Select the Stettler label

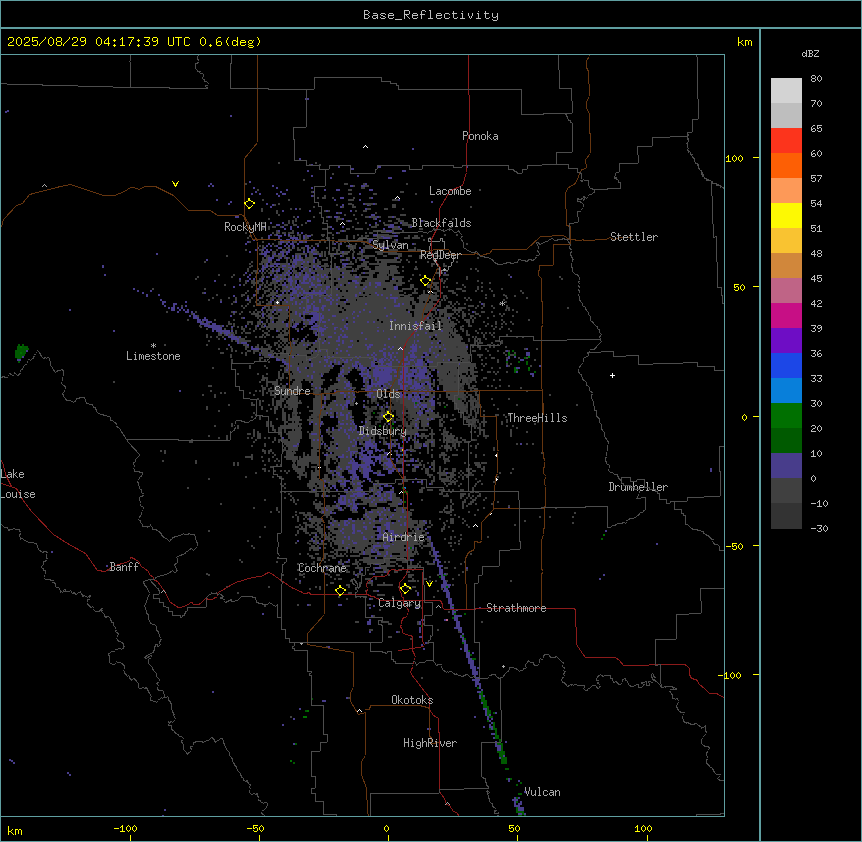click(634, 237)
